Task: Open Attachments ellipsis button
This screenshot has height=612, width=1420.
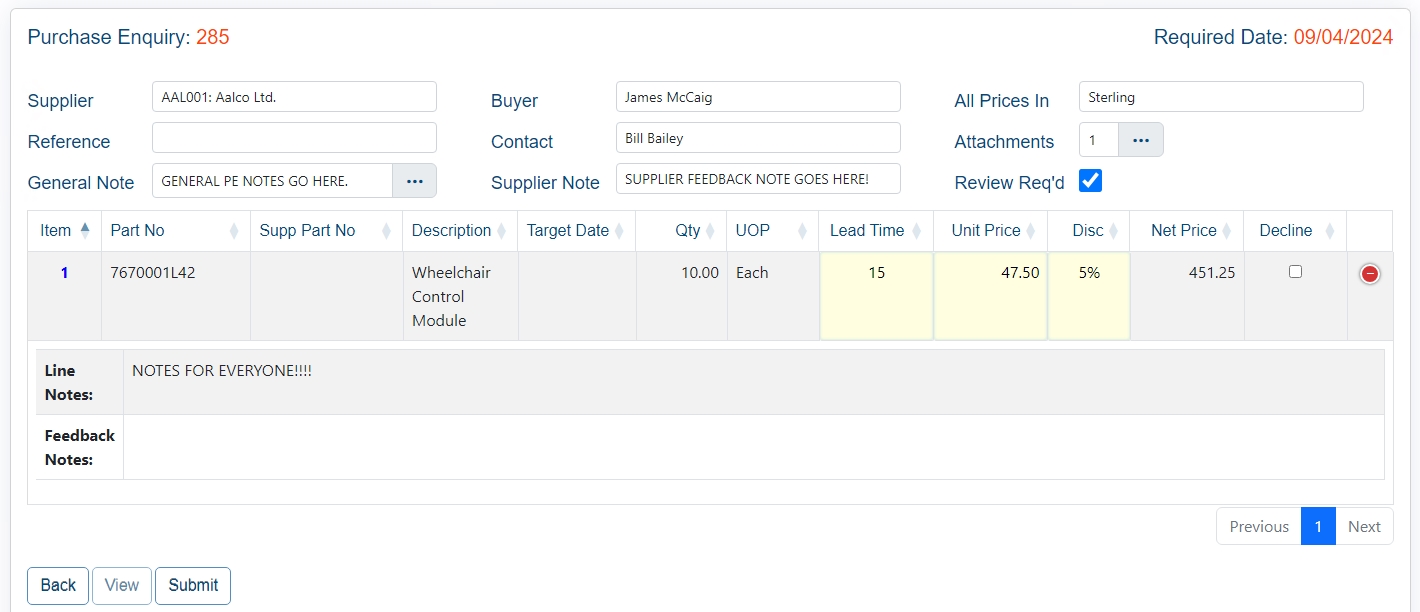Action: [1140, 141]
